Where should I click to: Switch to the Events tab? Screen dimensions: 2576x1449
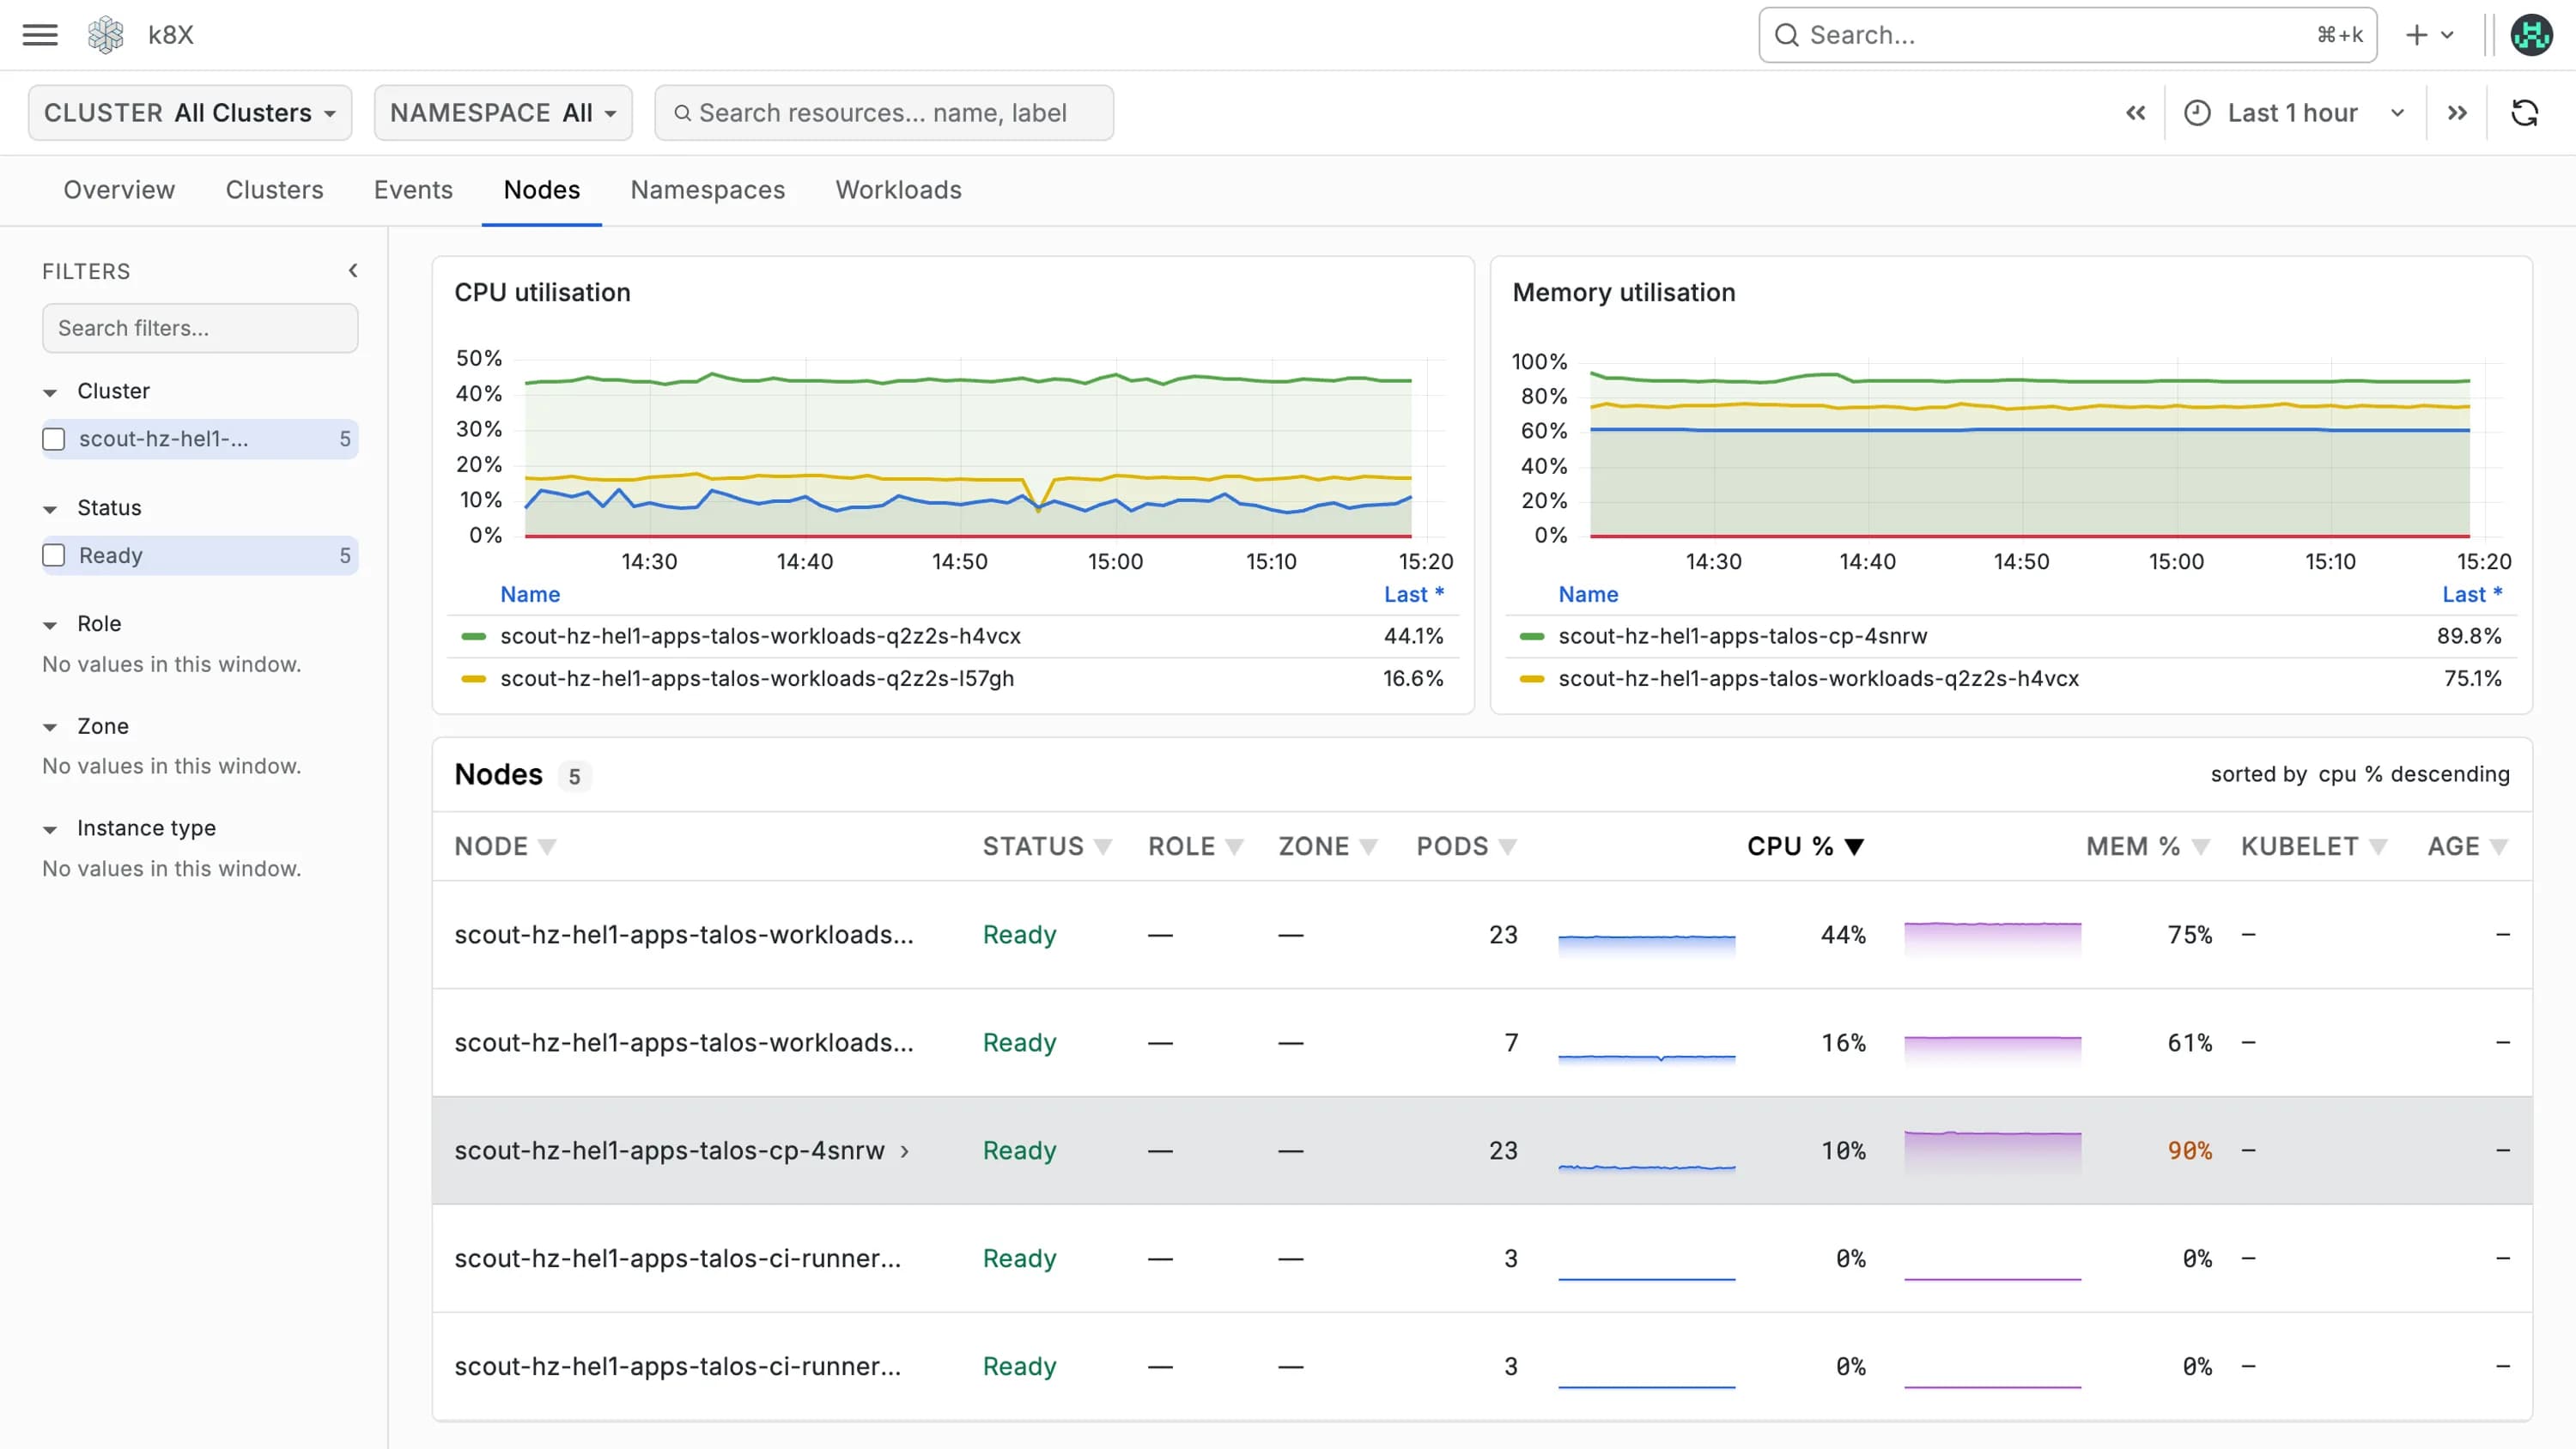[413, 190]
